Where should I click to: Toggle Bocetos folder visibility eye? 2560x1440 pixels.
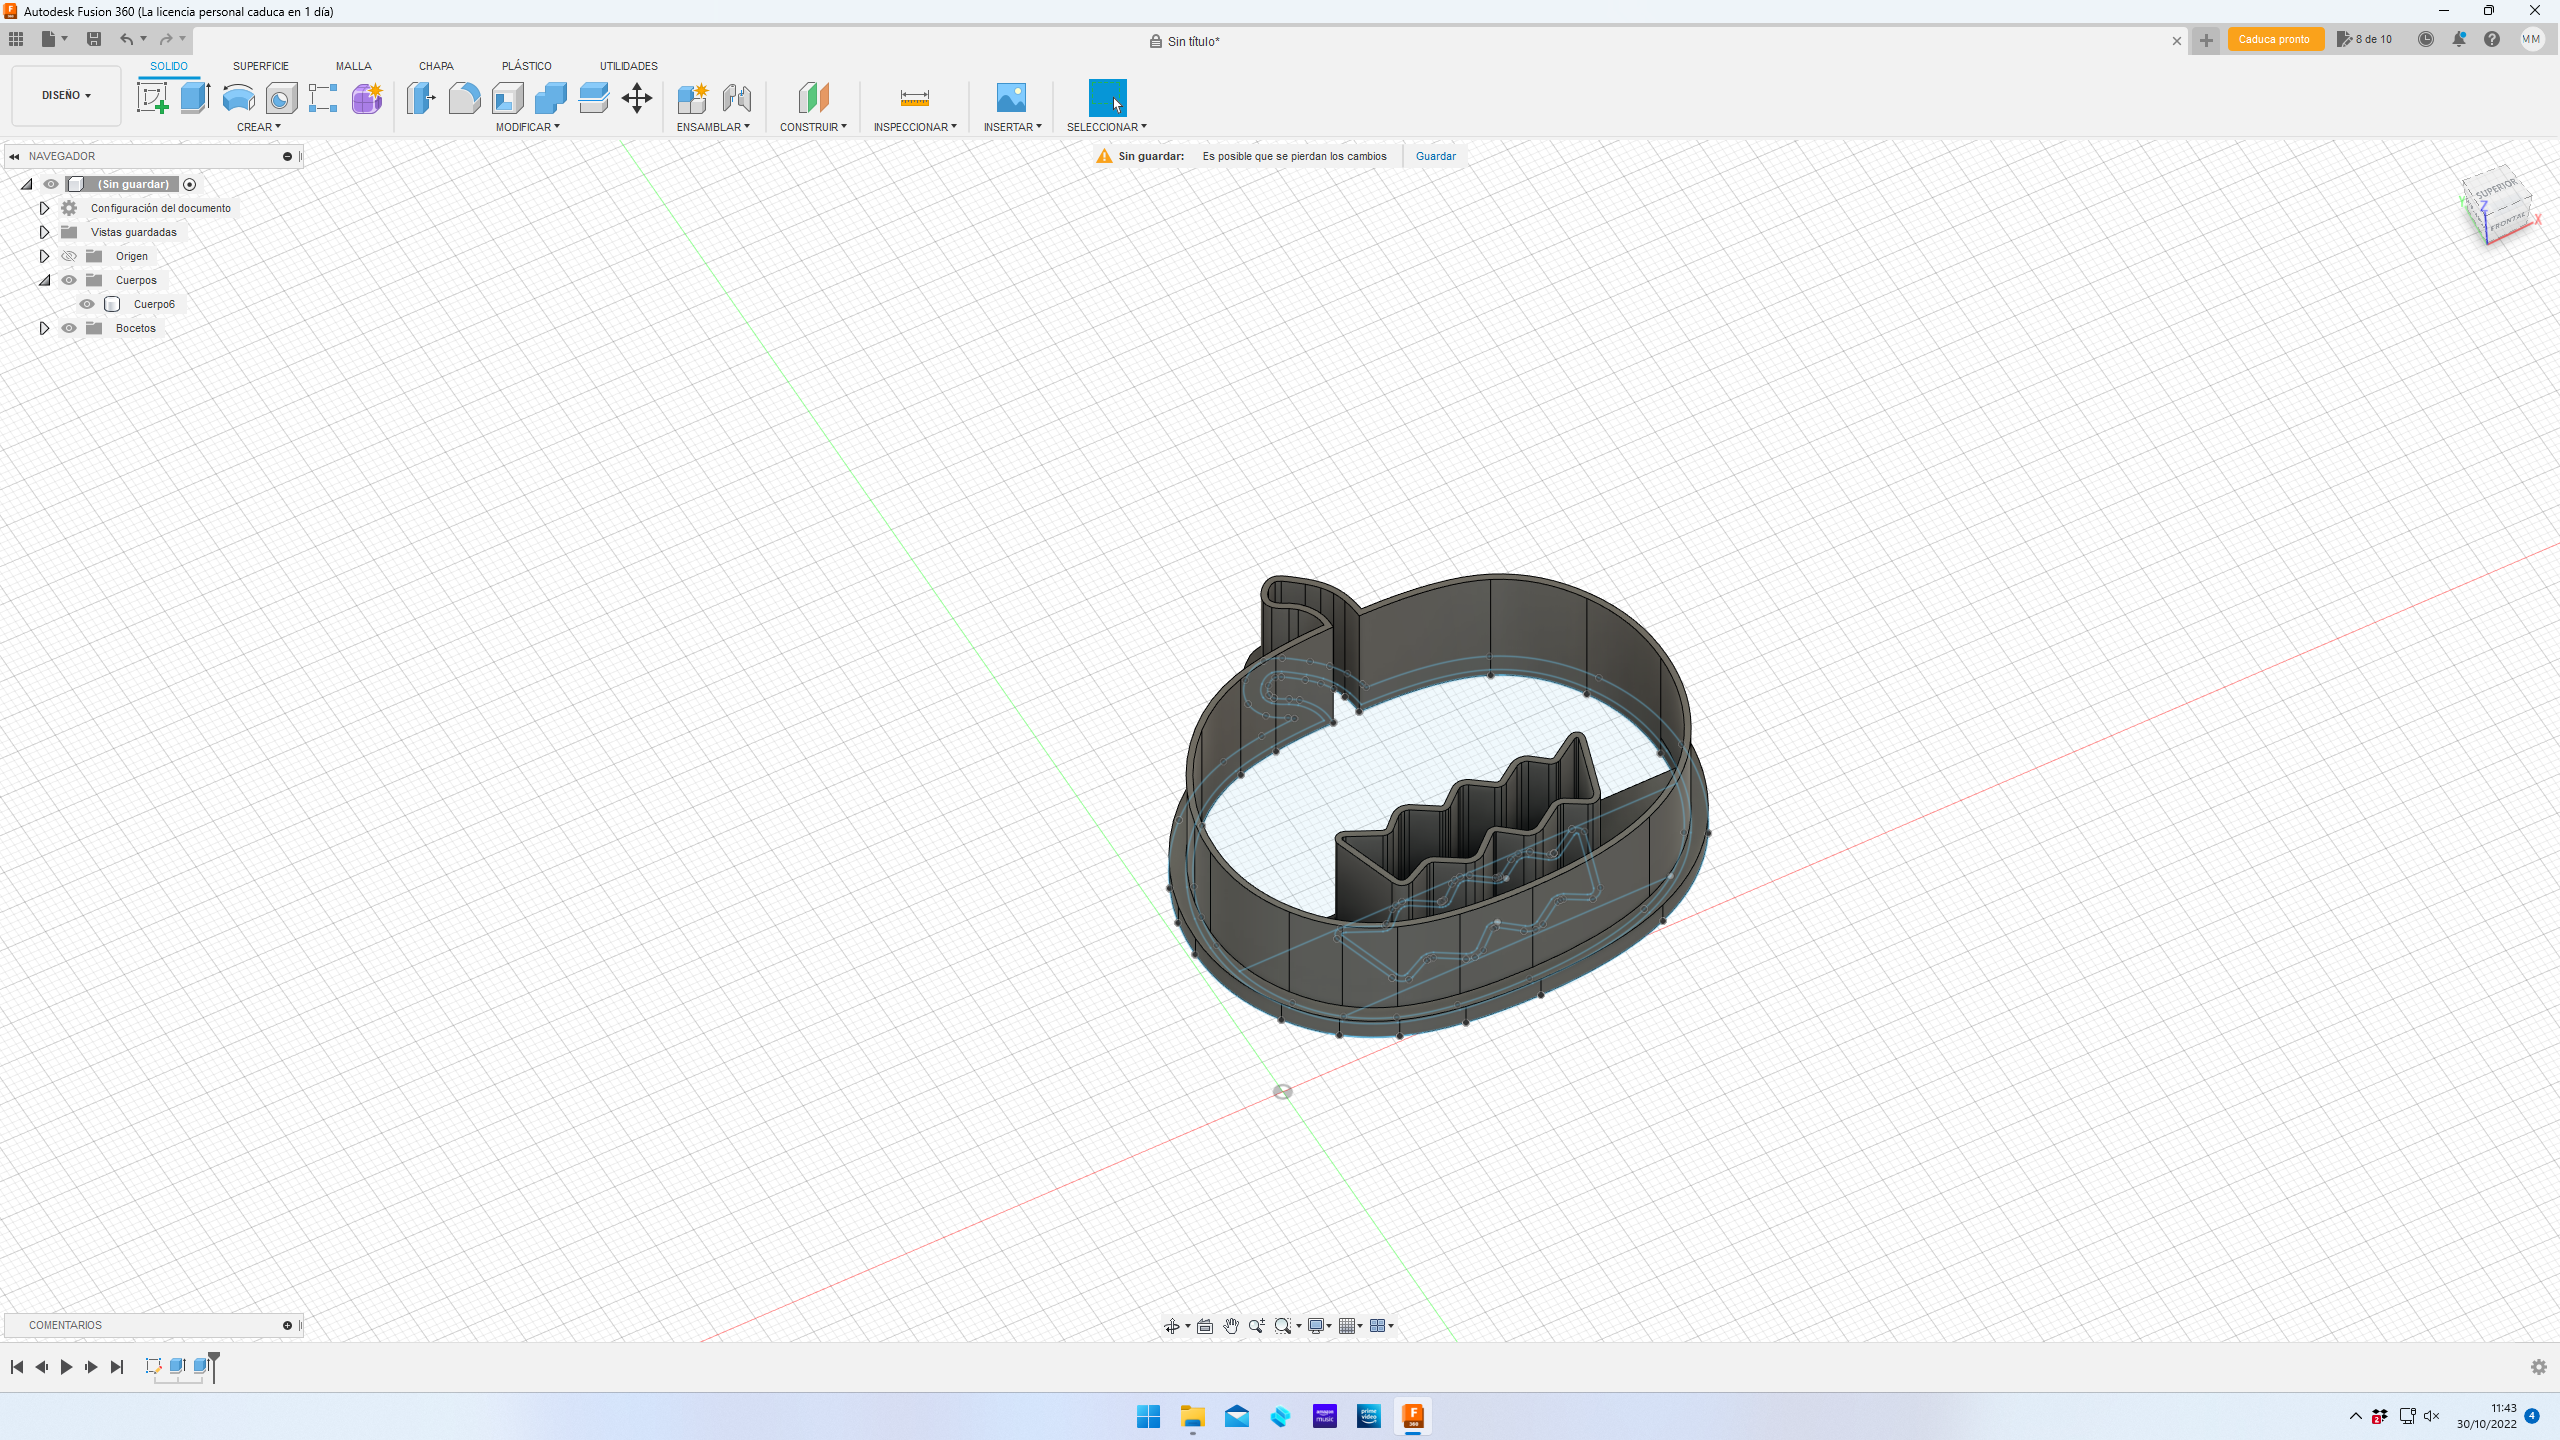[x=69, y=328]
